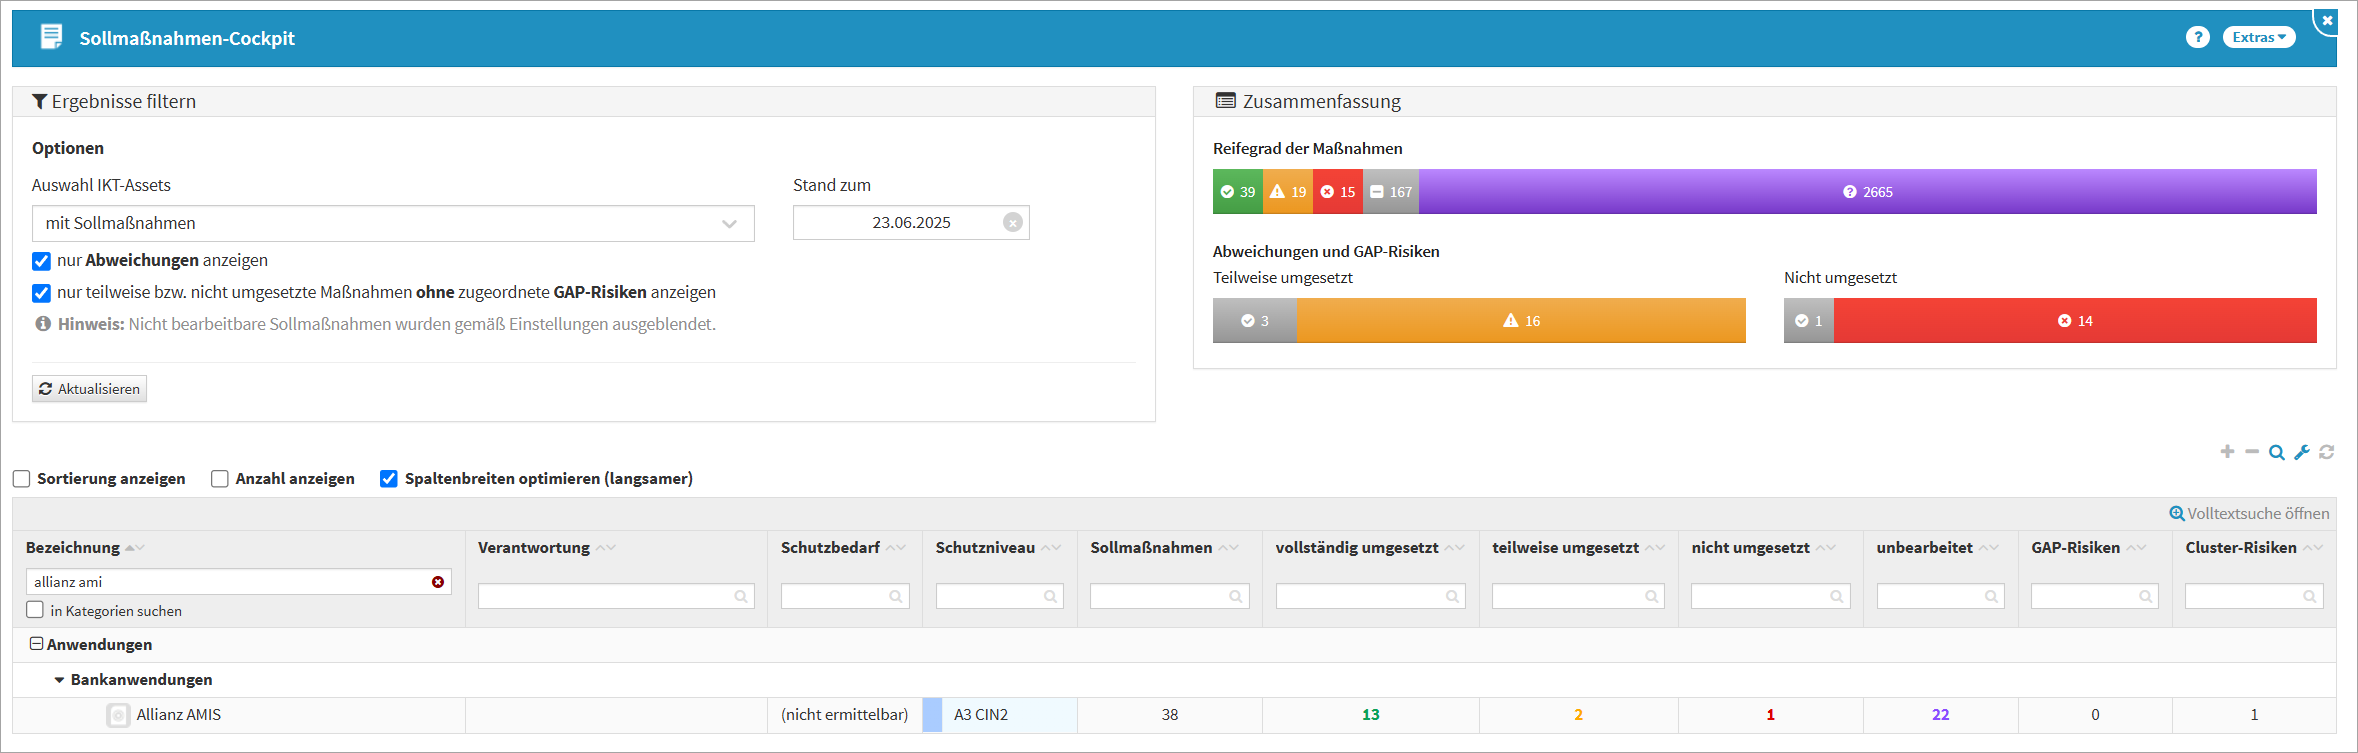Open Volltextsuche öffnen link
This screenshot has width=2358, height=753.
click(2249, 513)
